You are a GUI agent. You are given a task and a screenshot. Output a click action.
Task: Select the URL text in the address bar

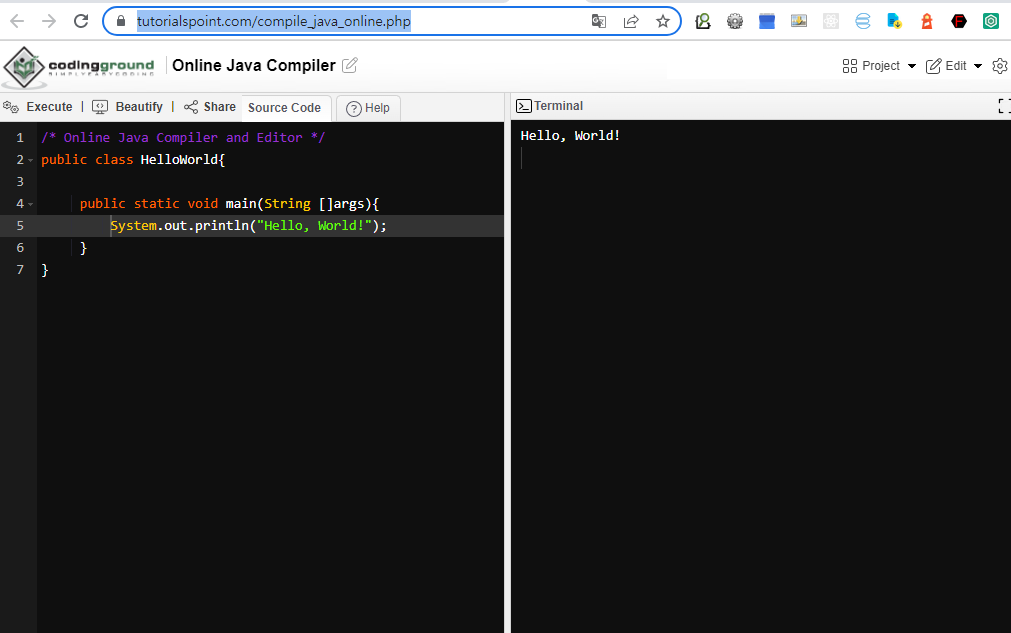point(273,21)
